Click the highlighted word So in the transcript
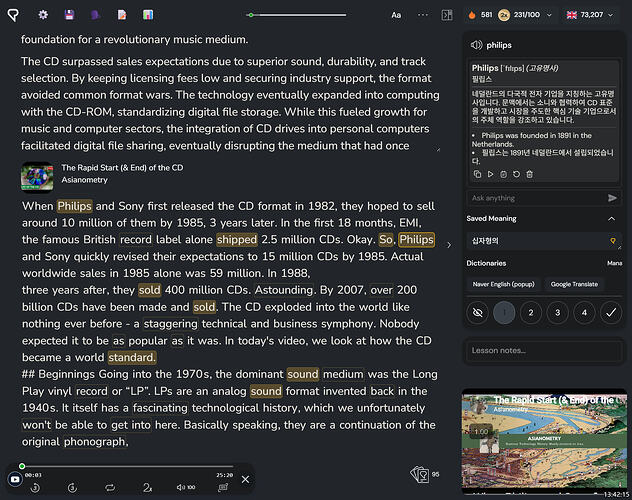Image resolution: width=632 pixels, height=500 pixels. click(386, 240)
